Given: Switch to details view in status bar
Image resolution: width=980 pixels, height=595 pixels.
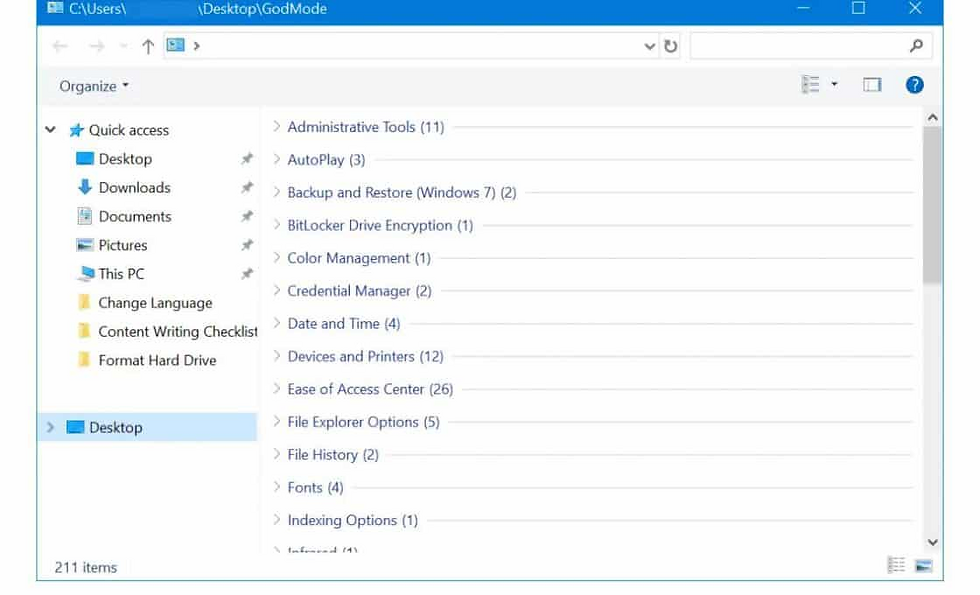Looking at the screenshot, I should pyautogui.click(x=896, y=565).
